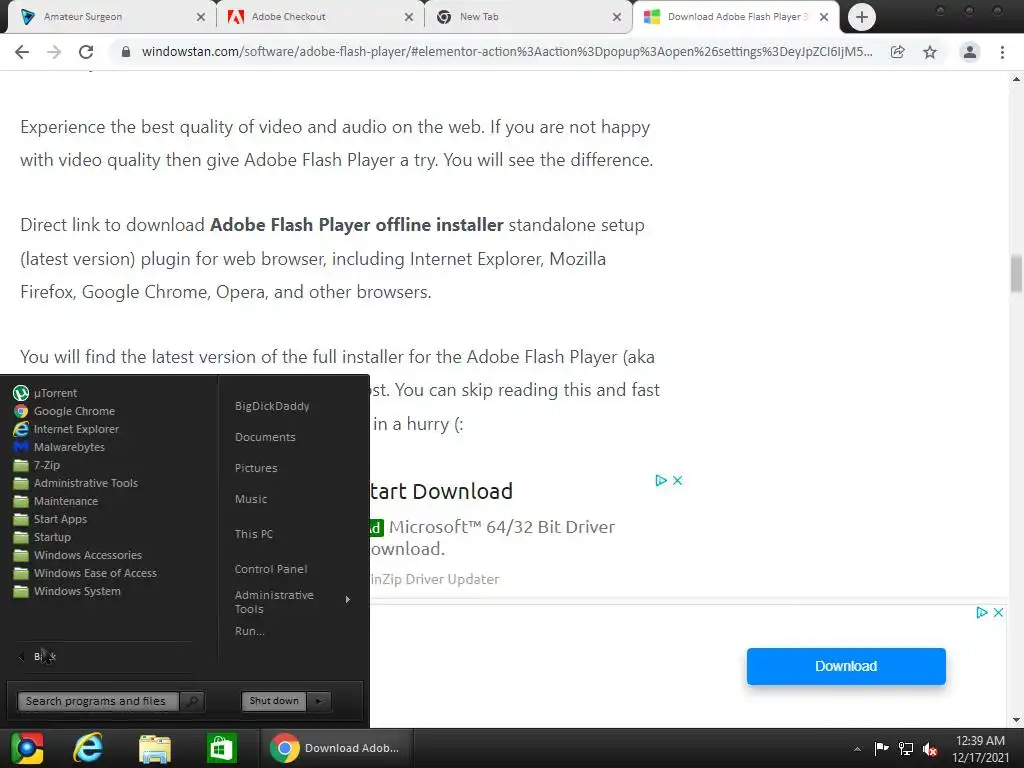1024x768 pixels.
Task: Click the muted volume tray icon
Action: (x=930, y=749)
